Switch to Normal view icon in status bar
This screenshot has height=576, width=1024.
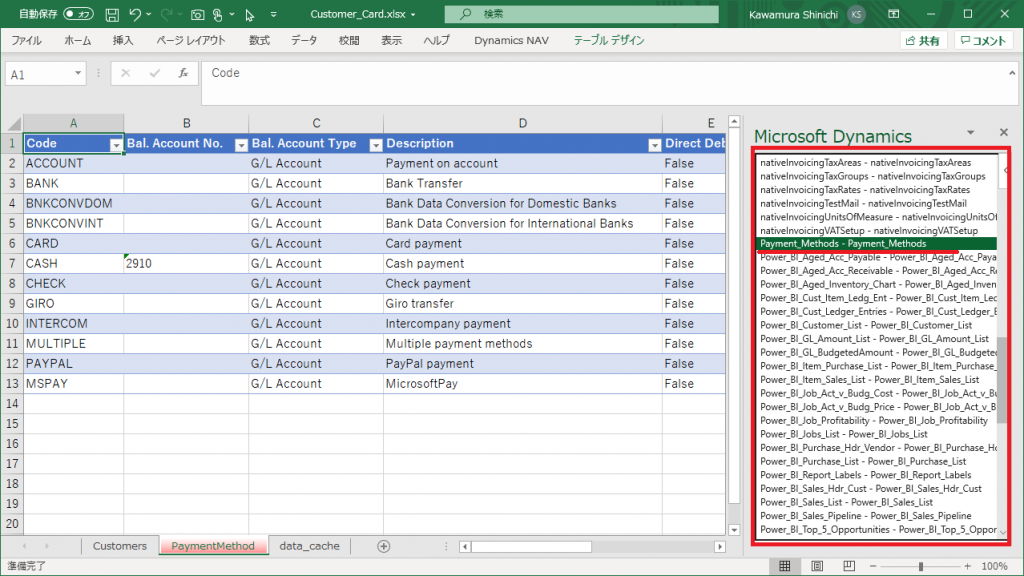click(784, 566)
